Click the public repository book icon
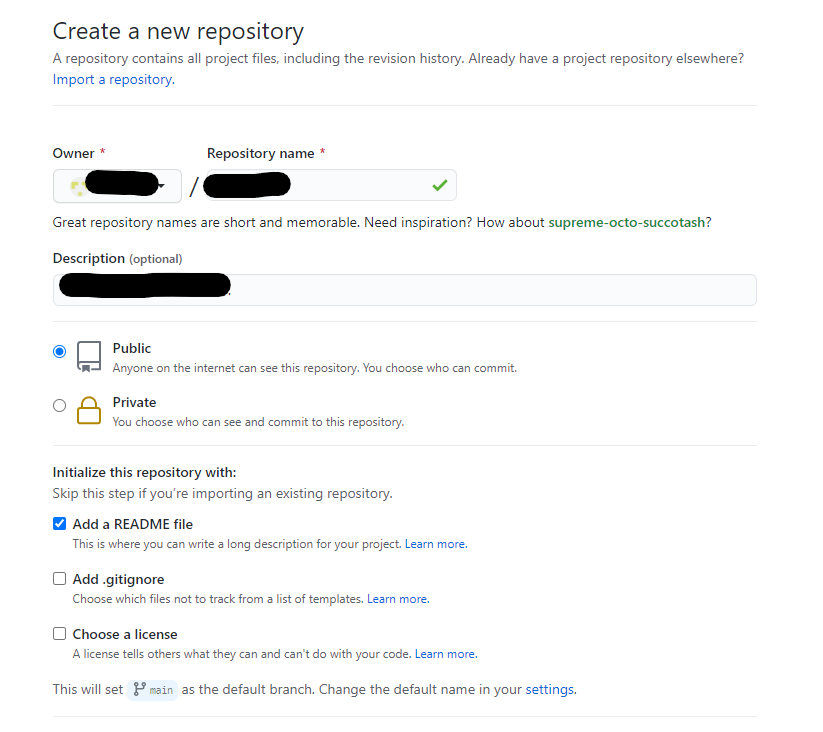Screen dimensions: 823x732 [x=89, y=357]
